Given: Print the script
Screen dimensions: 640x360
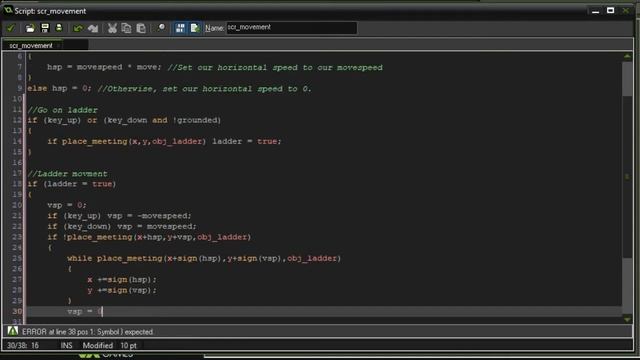Looking at the screenshot, I should click(x=59, y=28).
